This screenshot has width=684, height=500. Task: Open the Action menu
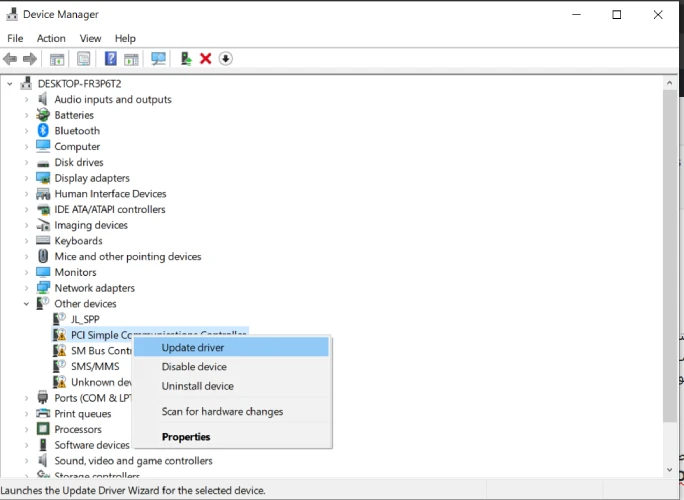(51, 39)
